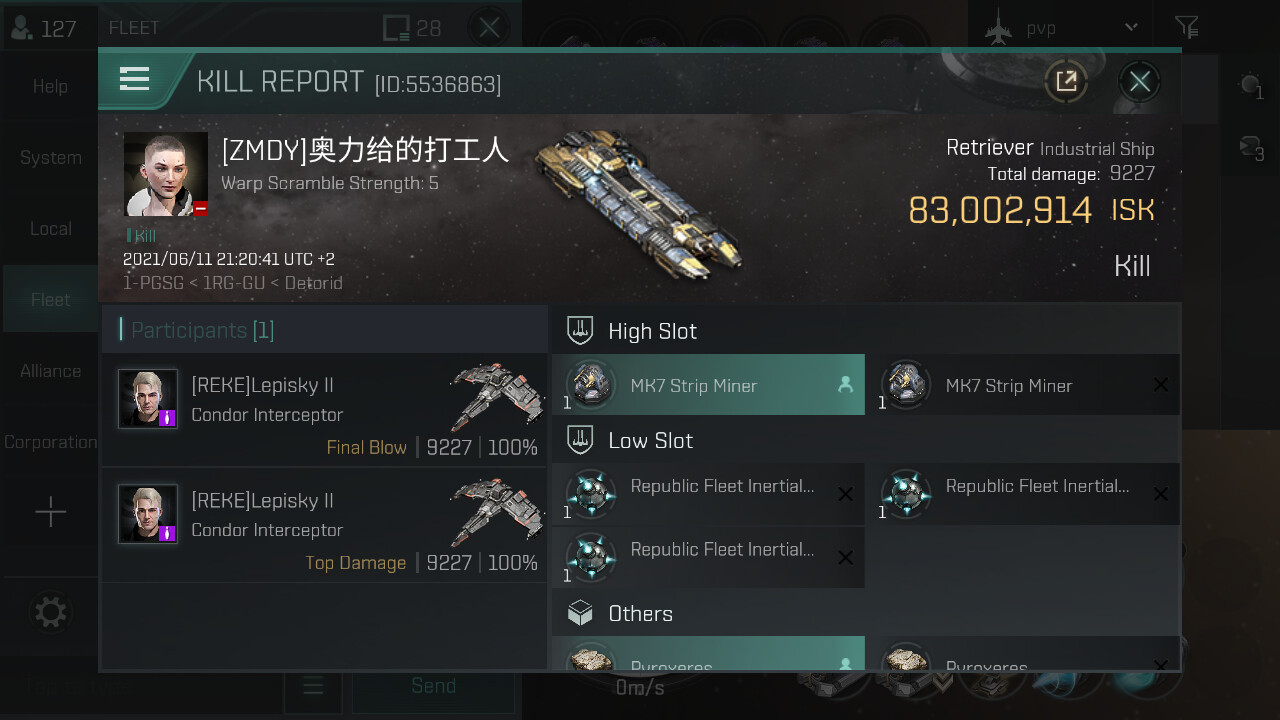
Task: Open the filter funnel icon
Action: coord(1186,27)
